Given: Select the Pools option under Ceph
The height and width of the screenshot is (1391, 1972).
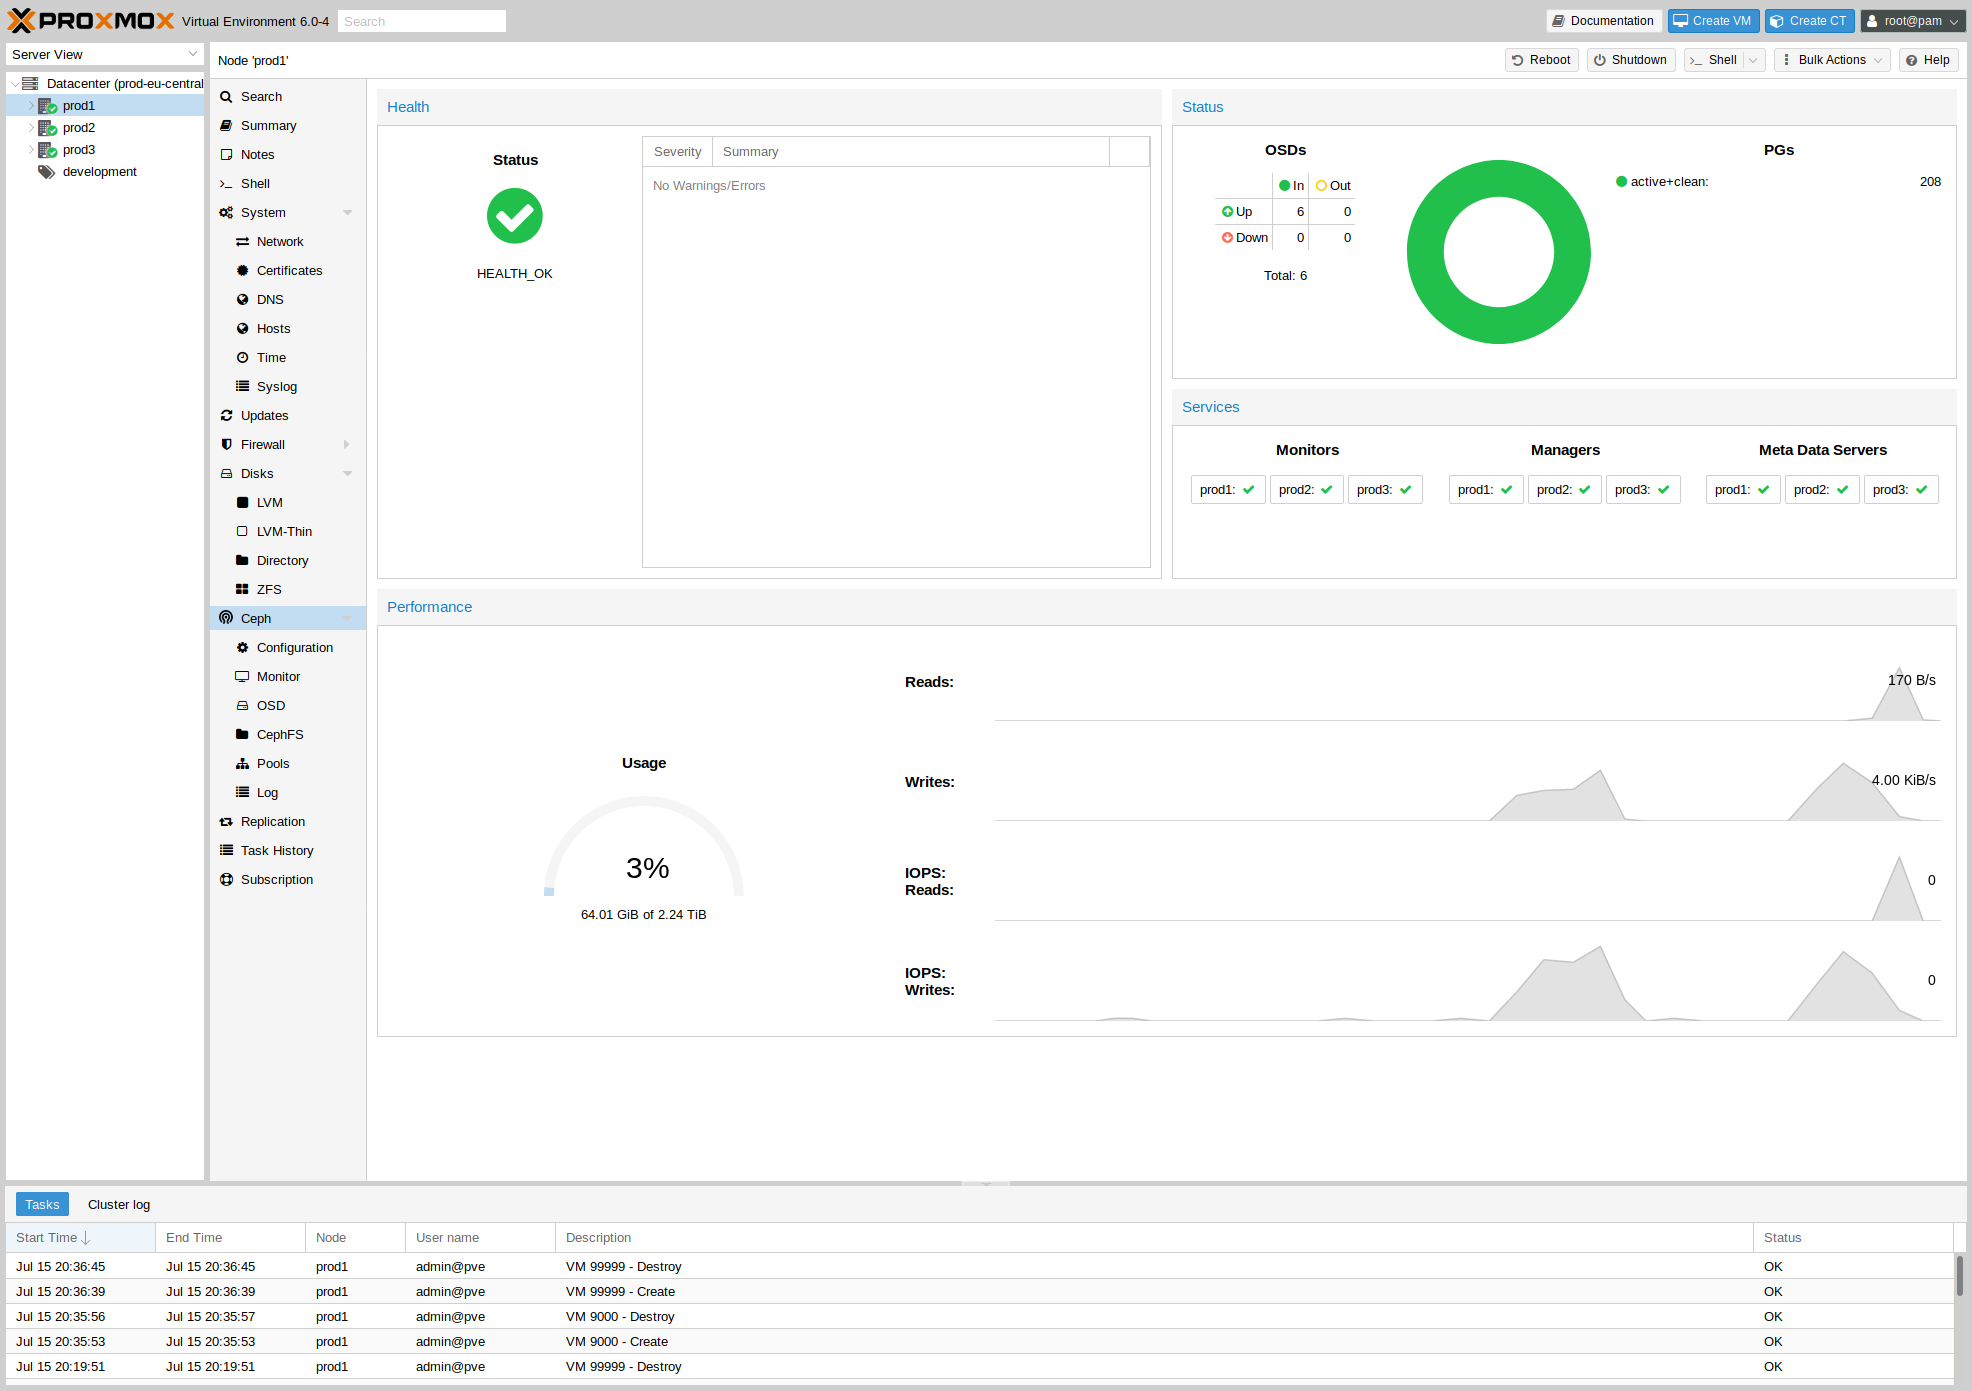Looking at the screenshot, I should point(271,763).
